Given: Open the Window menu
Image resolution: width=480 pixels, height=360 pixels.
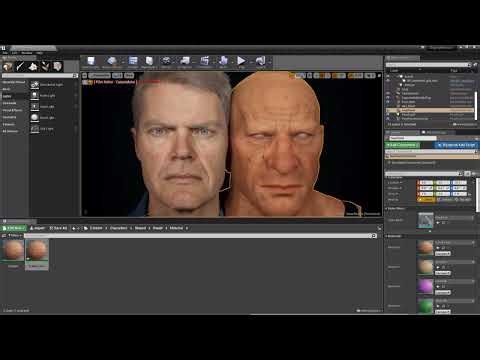Looking at the screenshot, I should [27, 53].
